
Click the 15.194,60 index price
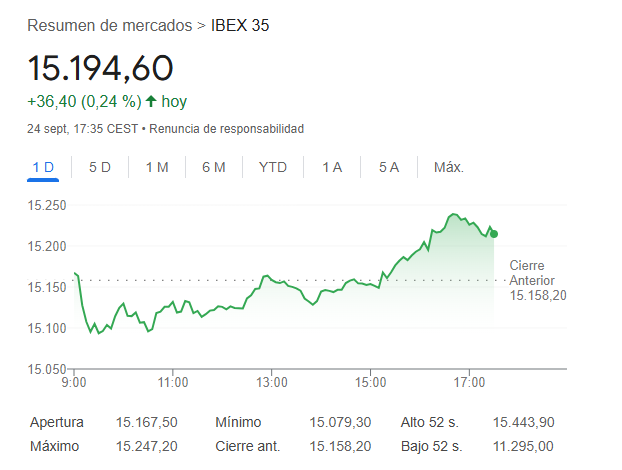pyautogui.click(x=100, y=68)
